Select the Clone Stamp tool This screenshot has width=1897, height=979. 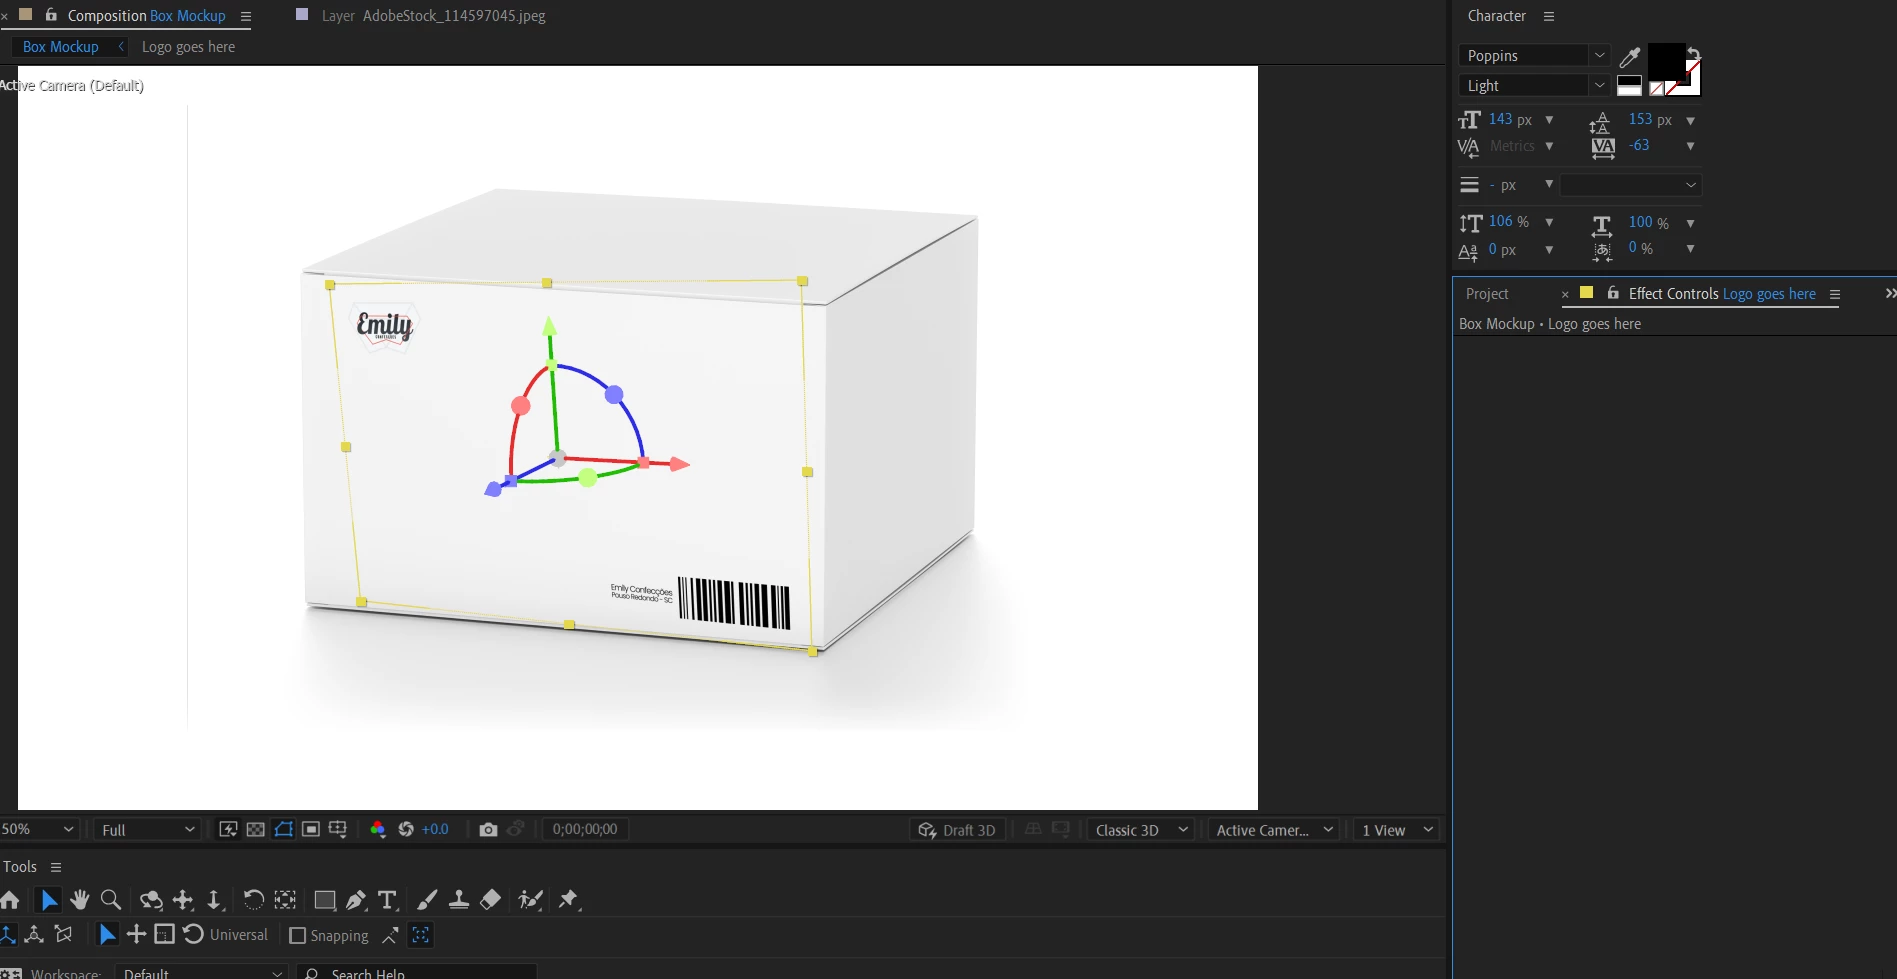459,900
